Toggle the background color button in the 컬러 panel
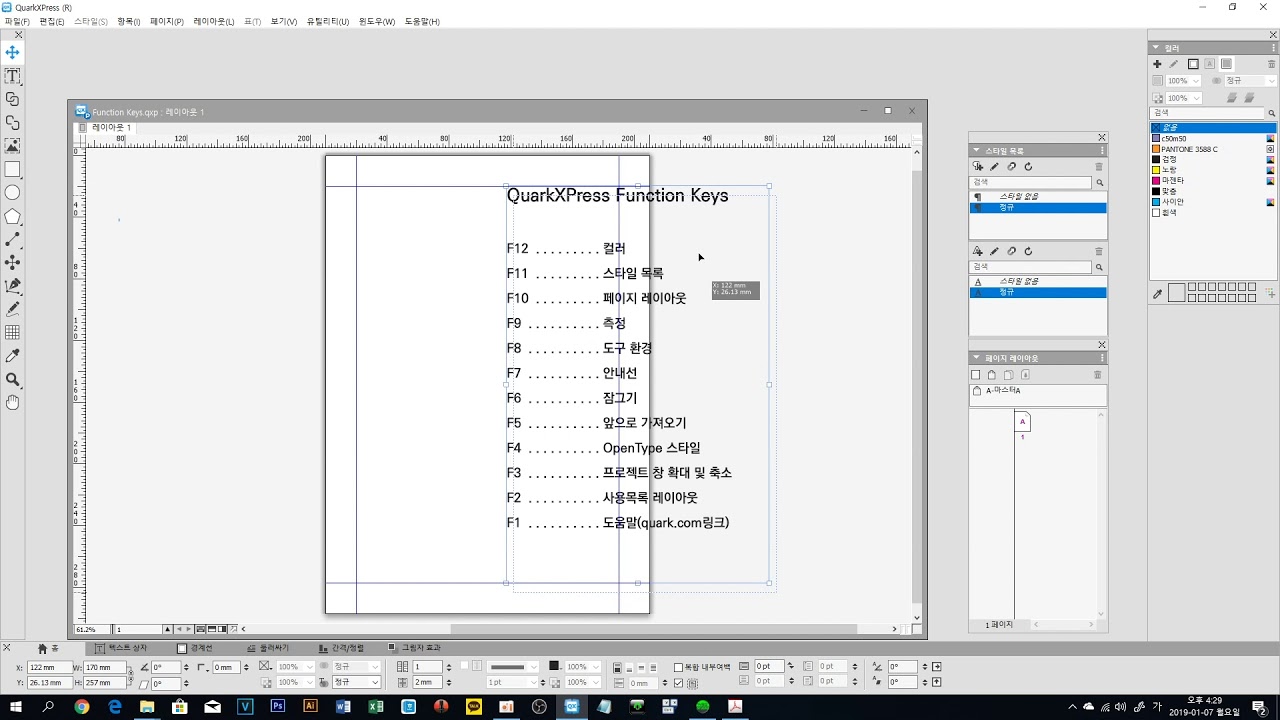 point(1226,64)
